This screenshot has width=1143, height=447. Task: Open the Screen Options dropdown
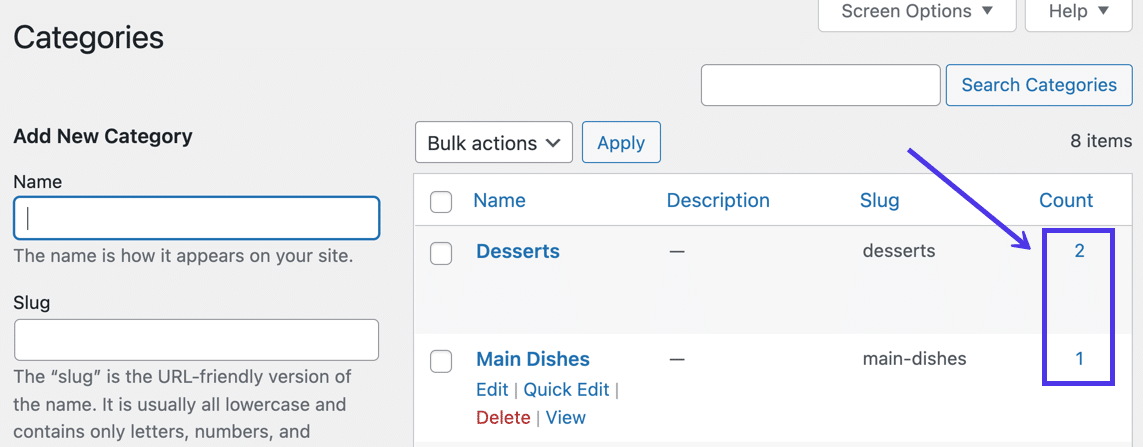coord(917,12)
